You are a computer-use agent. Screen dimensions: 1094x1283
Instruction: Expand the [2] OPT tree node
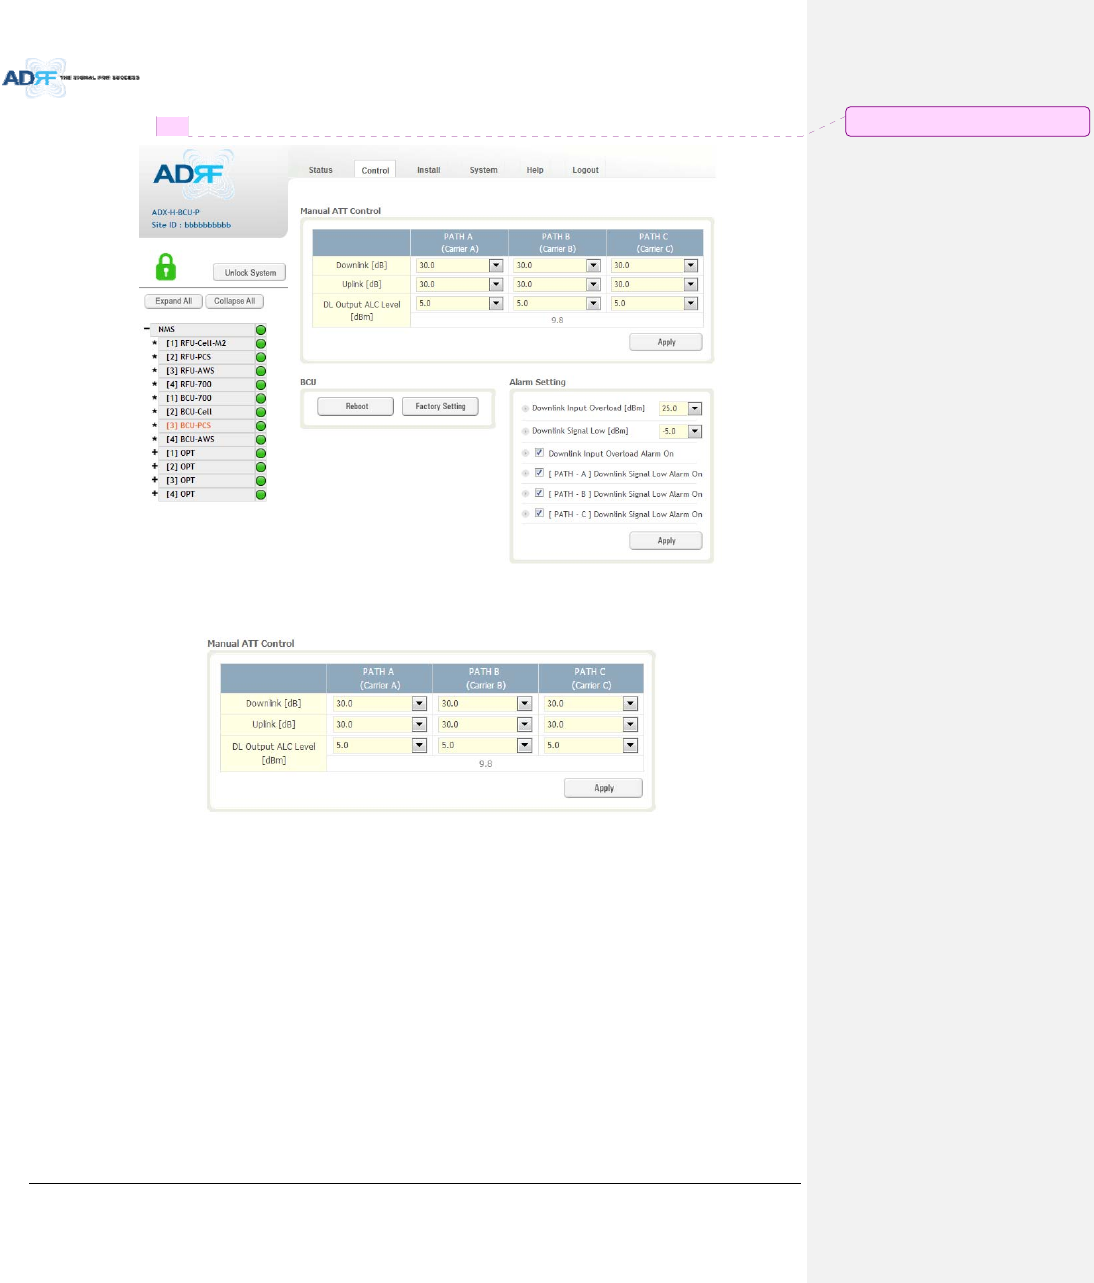154,467
